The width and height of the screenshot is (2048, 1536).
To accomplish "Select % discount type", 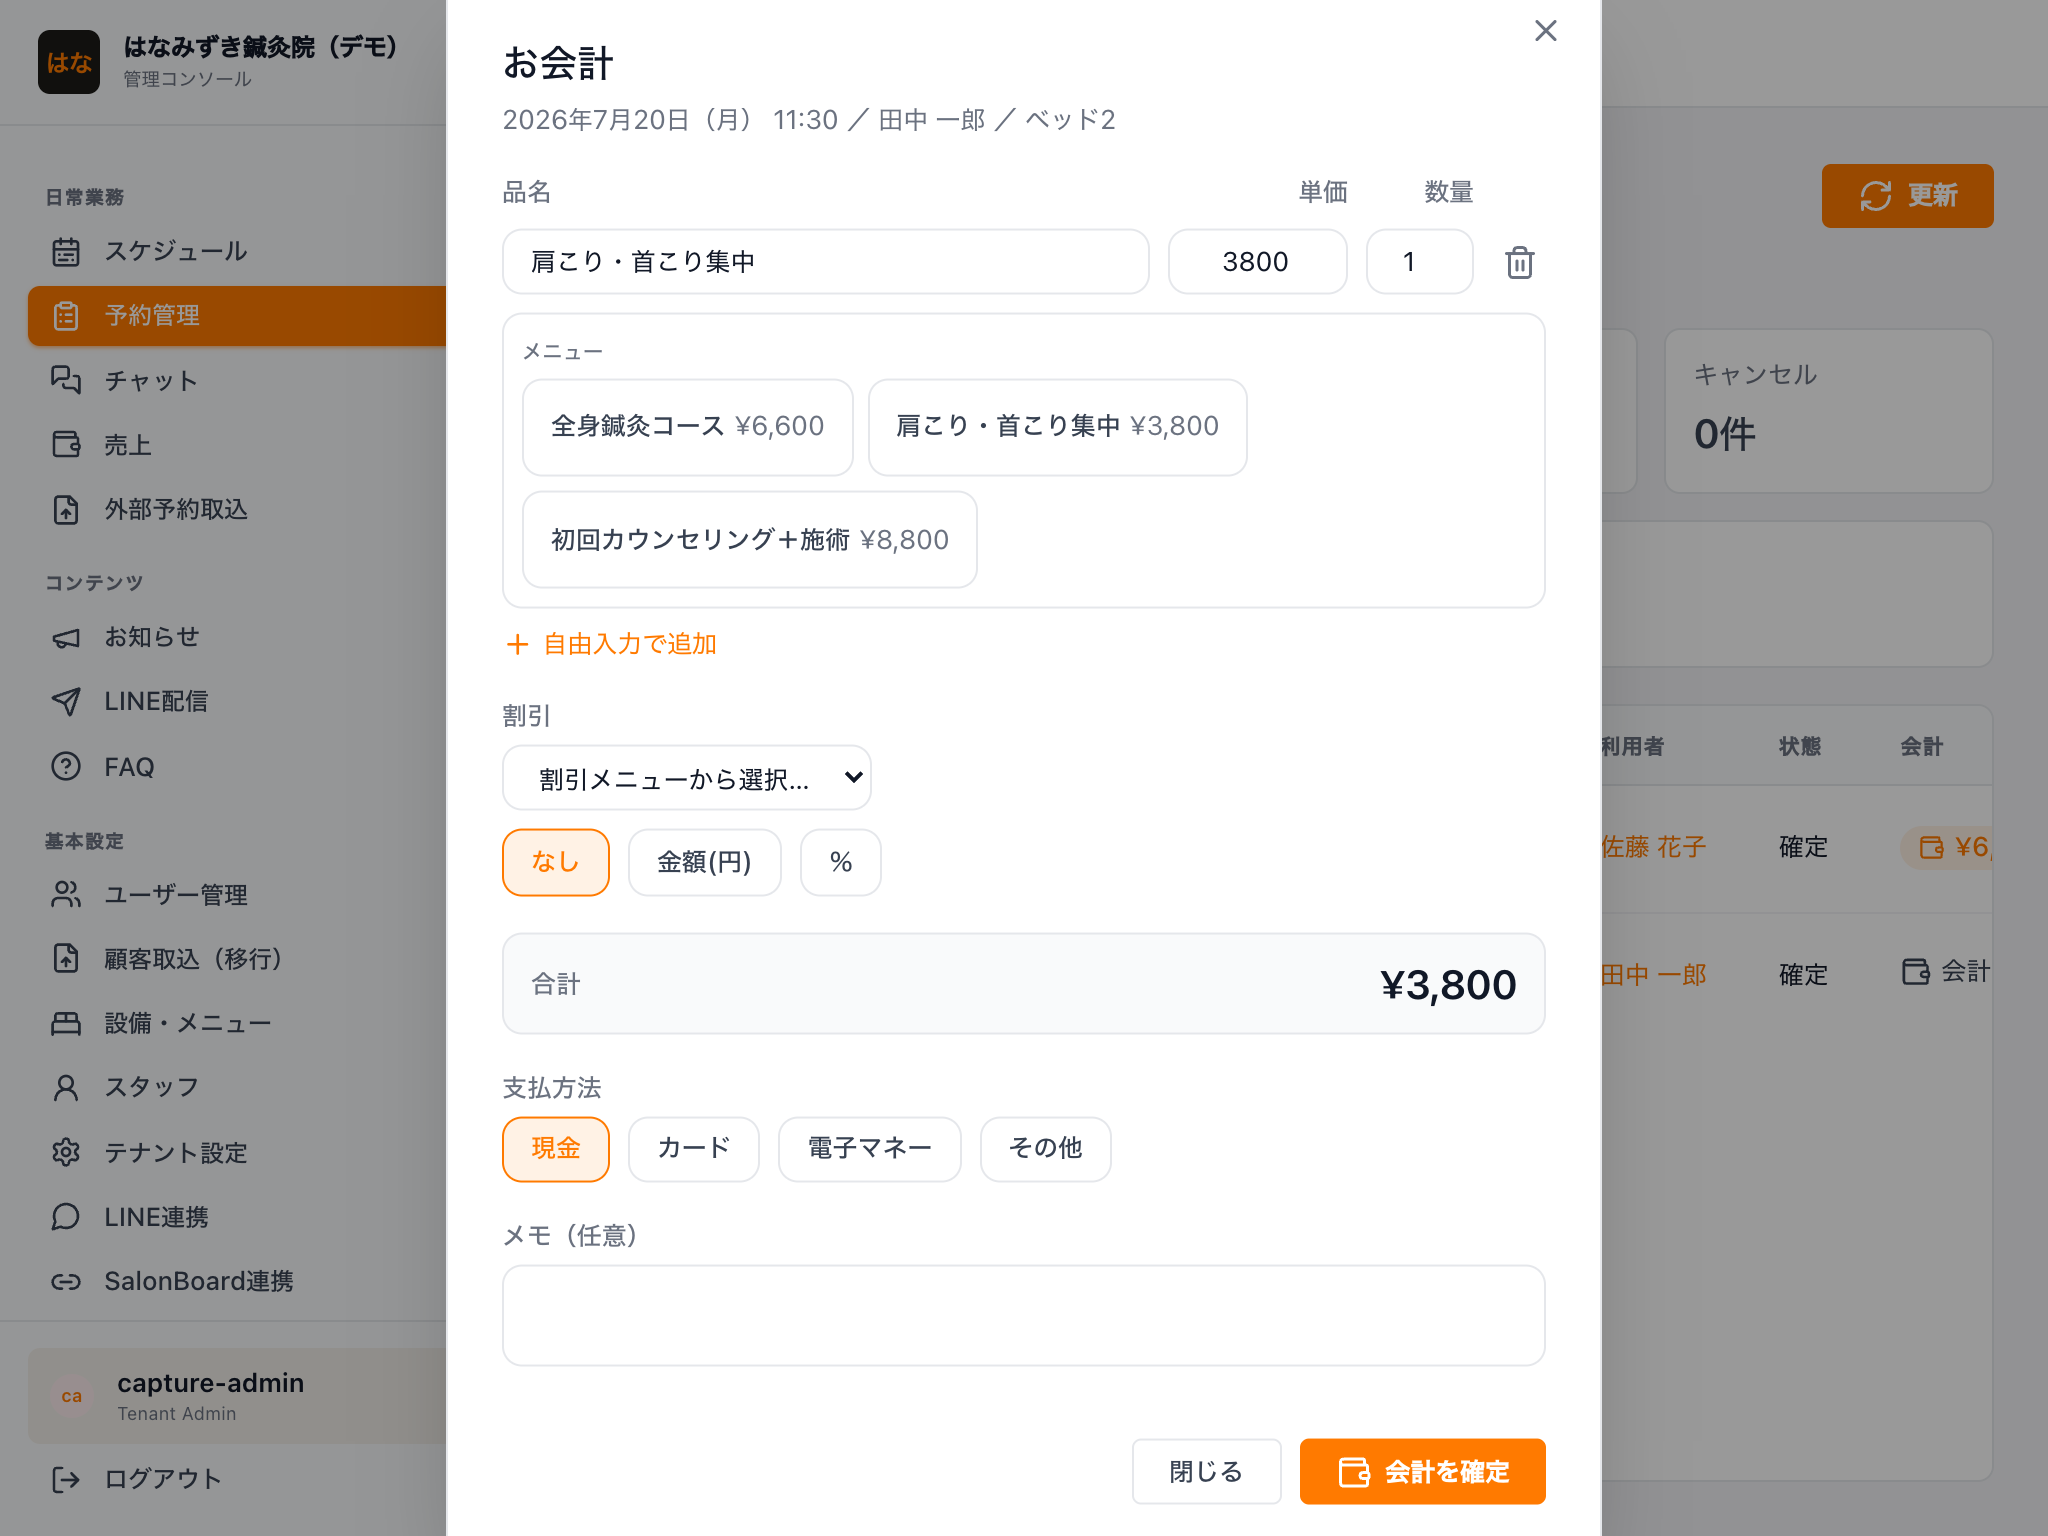I will coord(841,862).
